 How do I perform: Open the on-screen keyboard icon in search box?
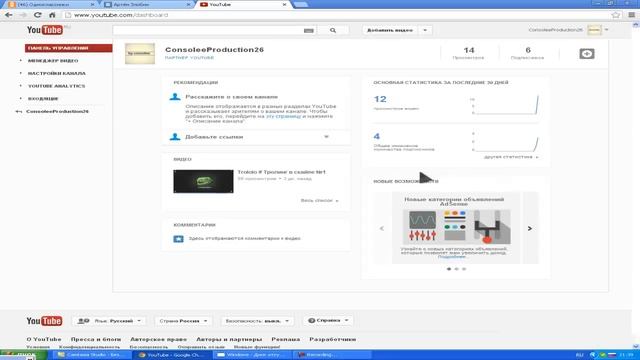pyautogui.click(x=309, y=31)
